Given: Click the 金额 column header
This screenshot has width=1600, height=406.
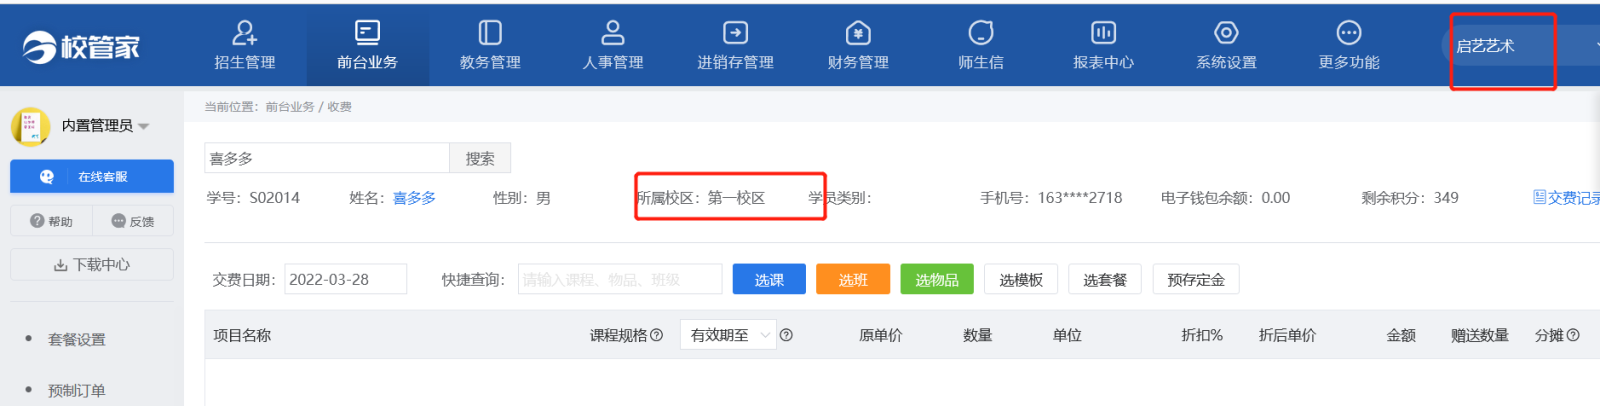Looking at the screenshot, I should pos(1401,336).
